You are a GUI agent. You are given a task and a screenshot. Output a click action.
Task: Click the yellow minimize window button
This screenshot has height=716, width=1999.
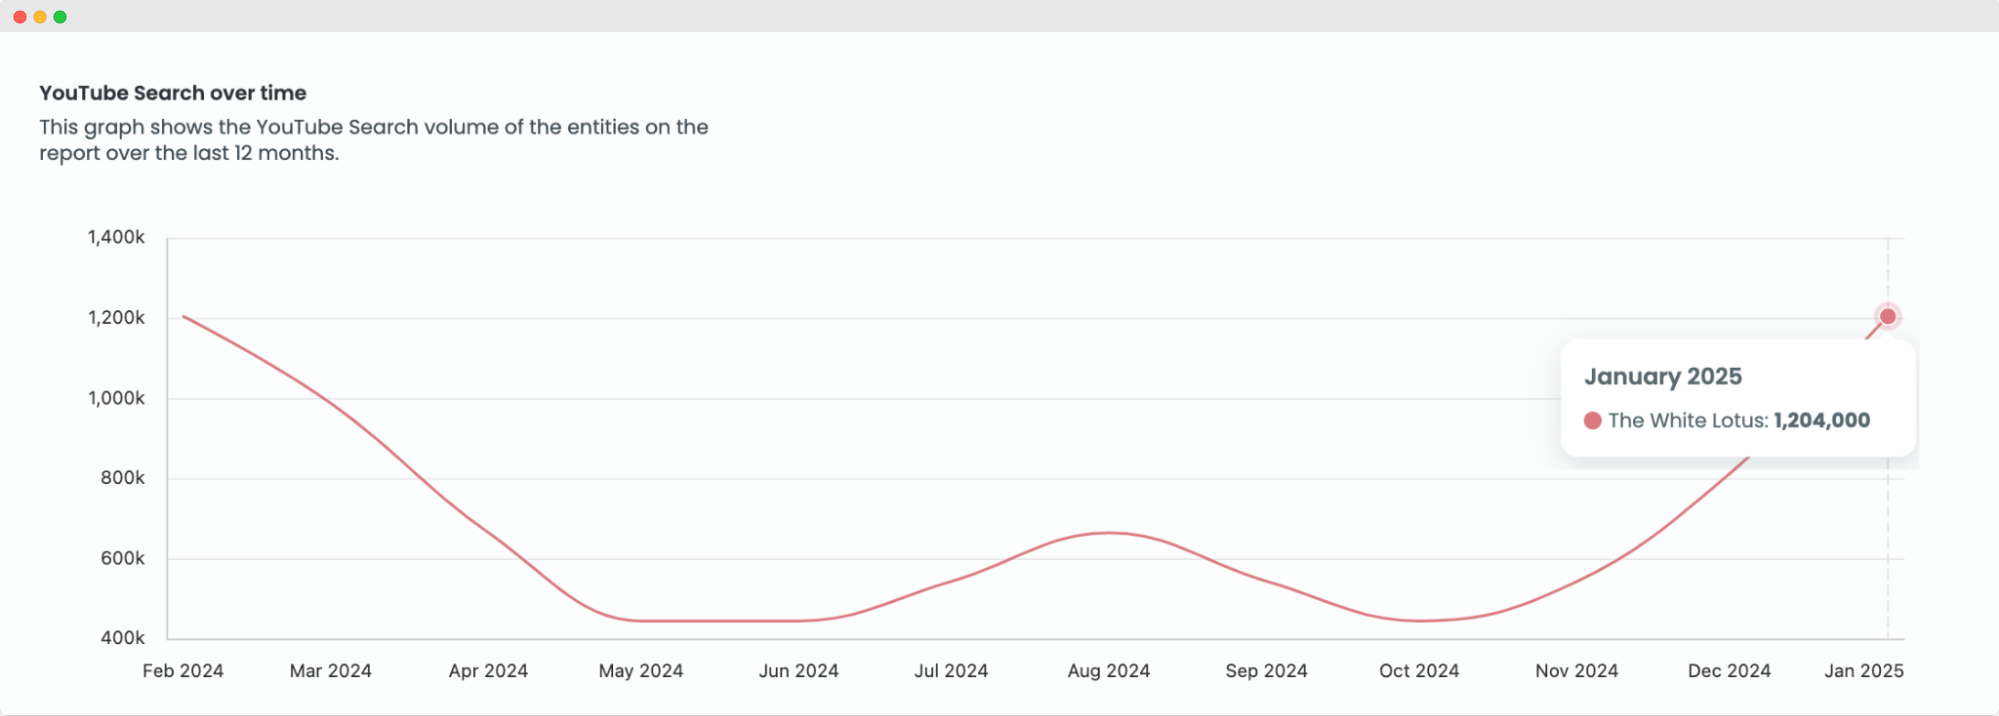(40, 17)
